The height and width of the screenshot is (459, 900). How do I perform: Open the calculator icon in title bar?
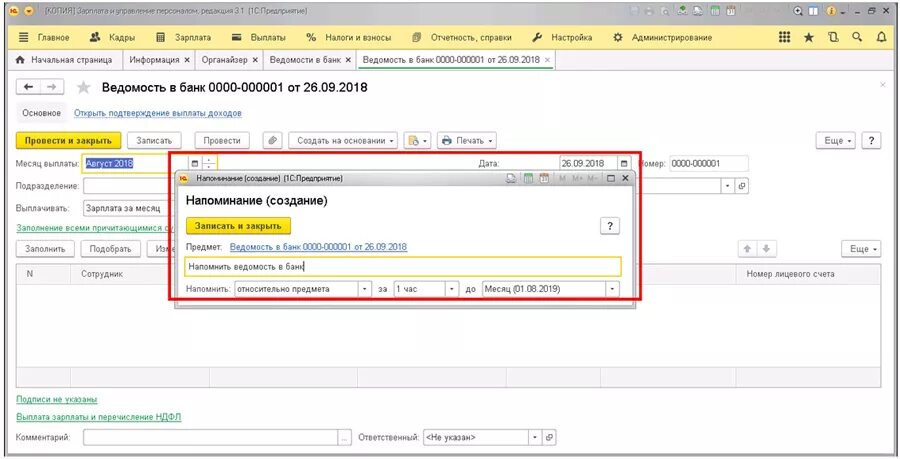(x=715, y=11)
